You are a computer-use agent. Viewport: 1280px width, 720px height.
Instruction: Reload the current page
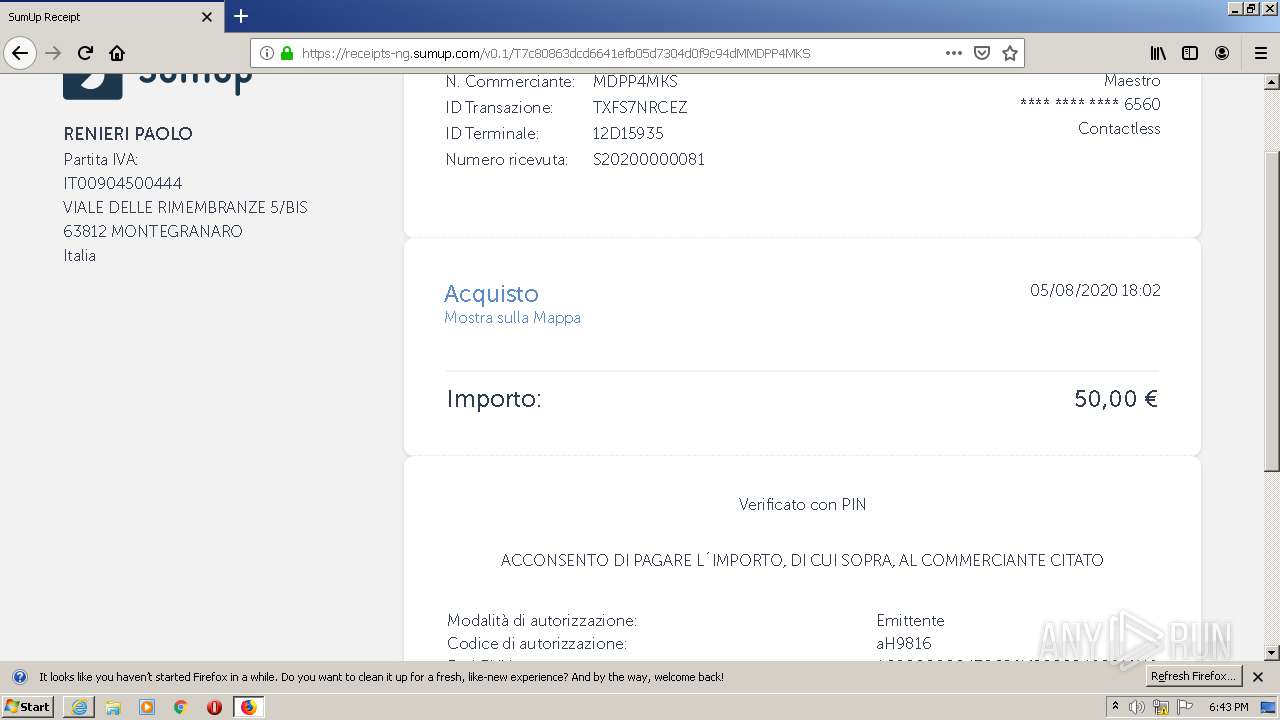point(85,53)
